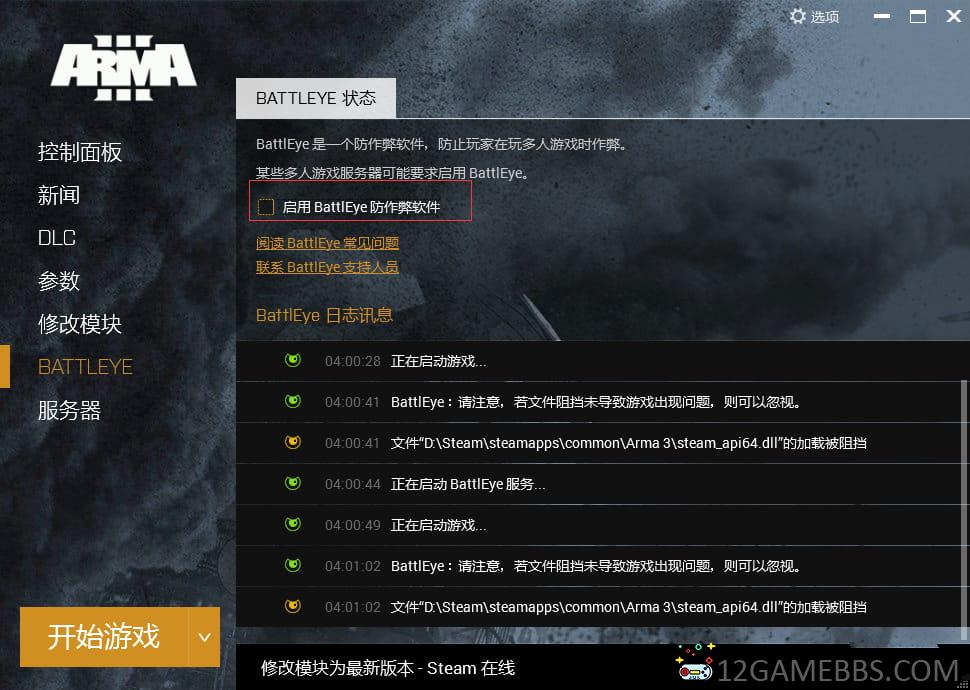Click green icon beside 04:01:02 BattlEye notice

coord(293,566)
